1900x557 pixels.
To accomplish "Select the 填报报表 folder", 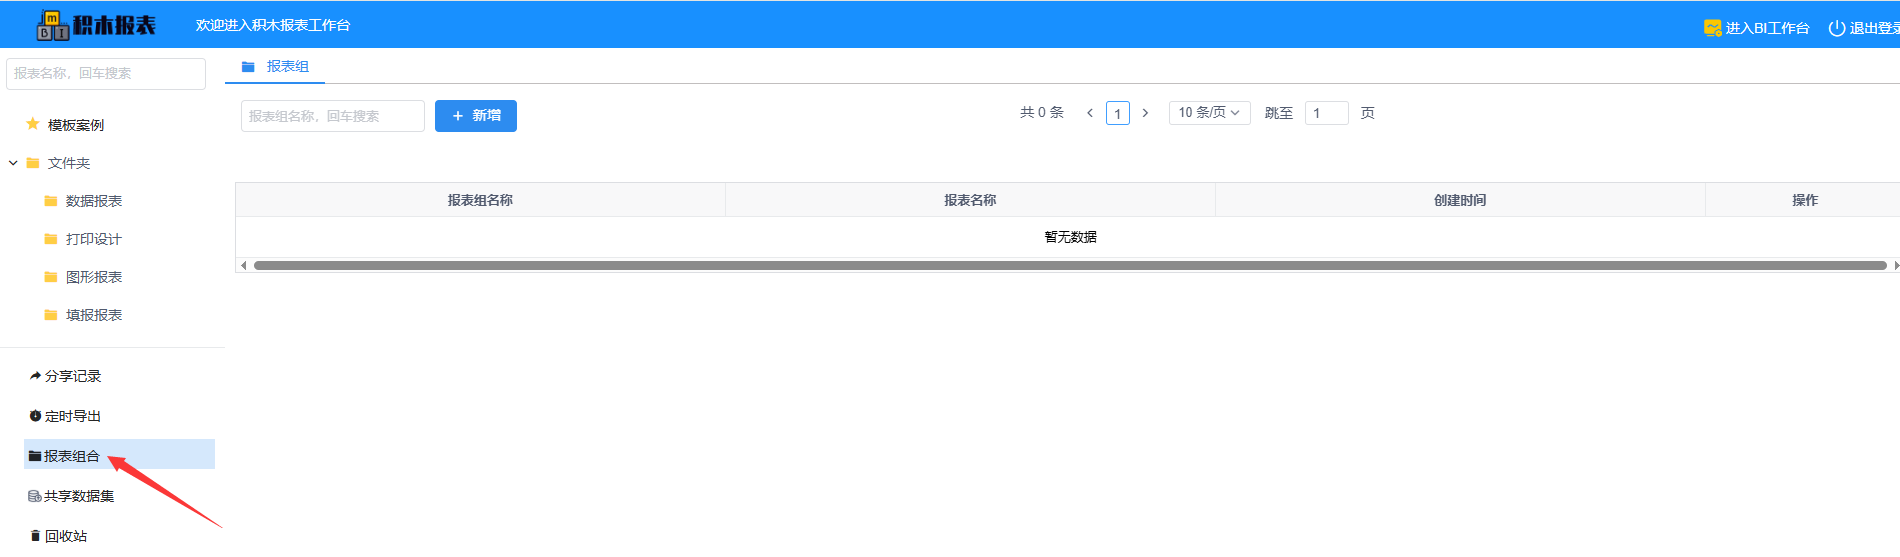I will (x=94, y=315).
